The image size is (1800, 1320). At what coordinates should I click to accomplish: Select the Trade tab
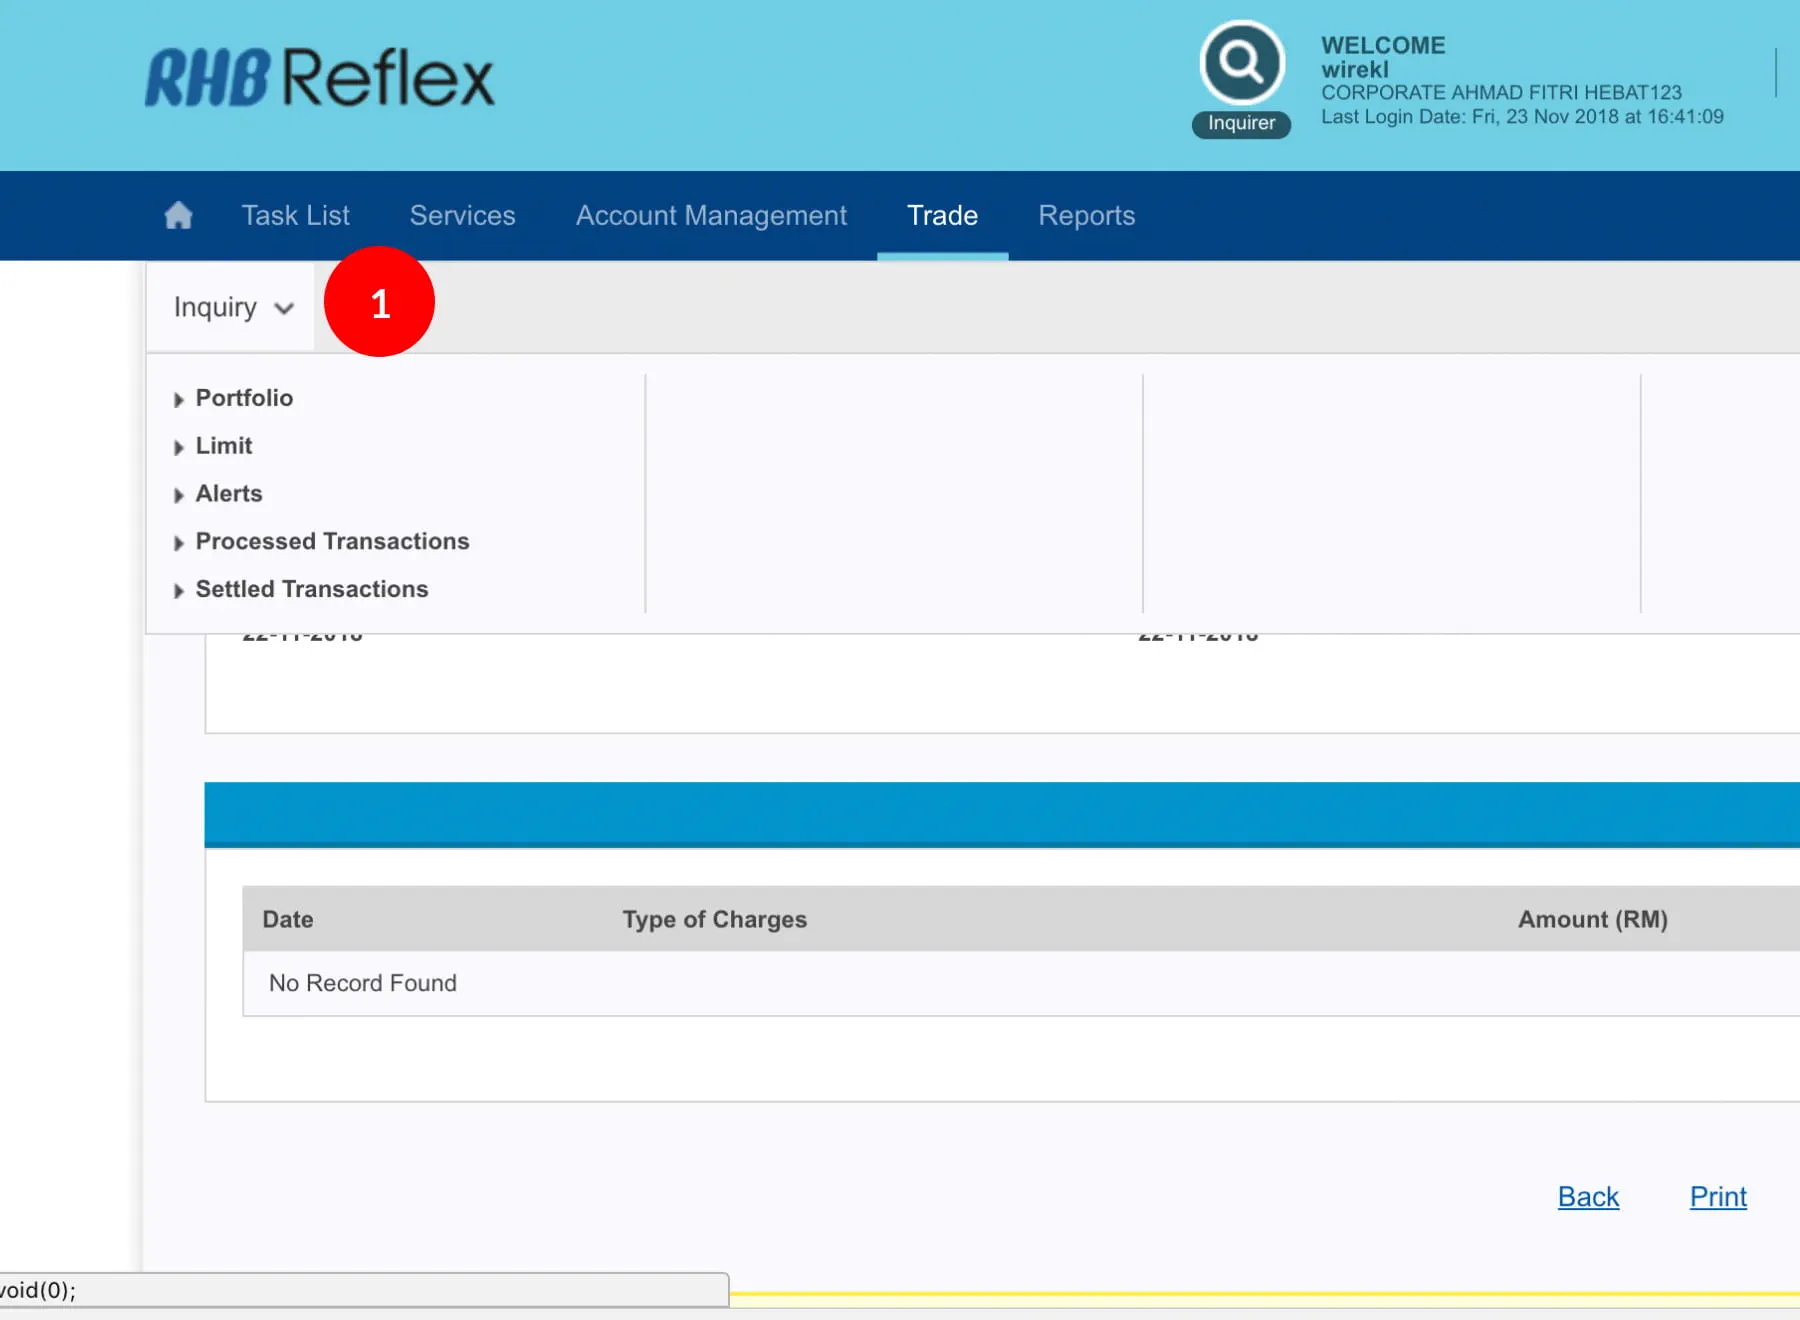pyautogui.click(x=942, y=215)
